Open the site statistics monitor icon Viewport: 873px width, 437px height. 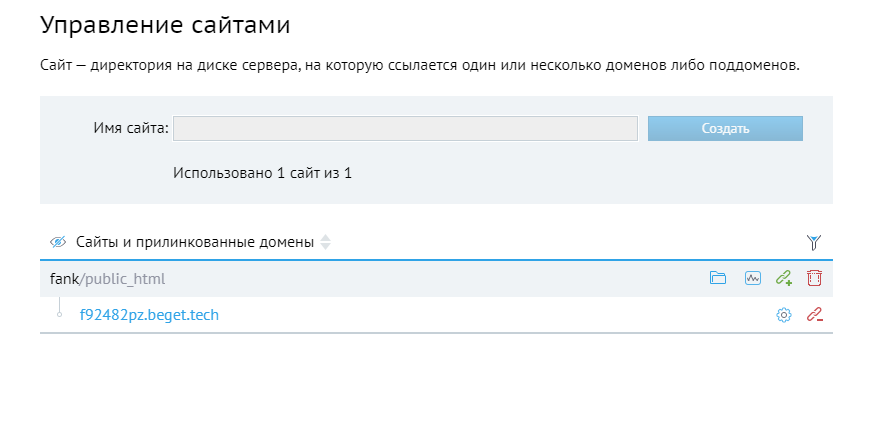pos(752,278)
